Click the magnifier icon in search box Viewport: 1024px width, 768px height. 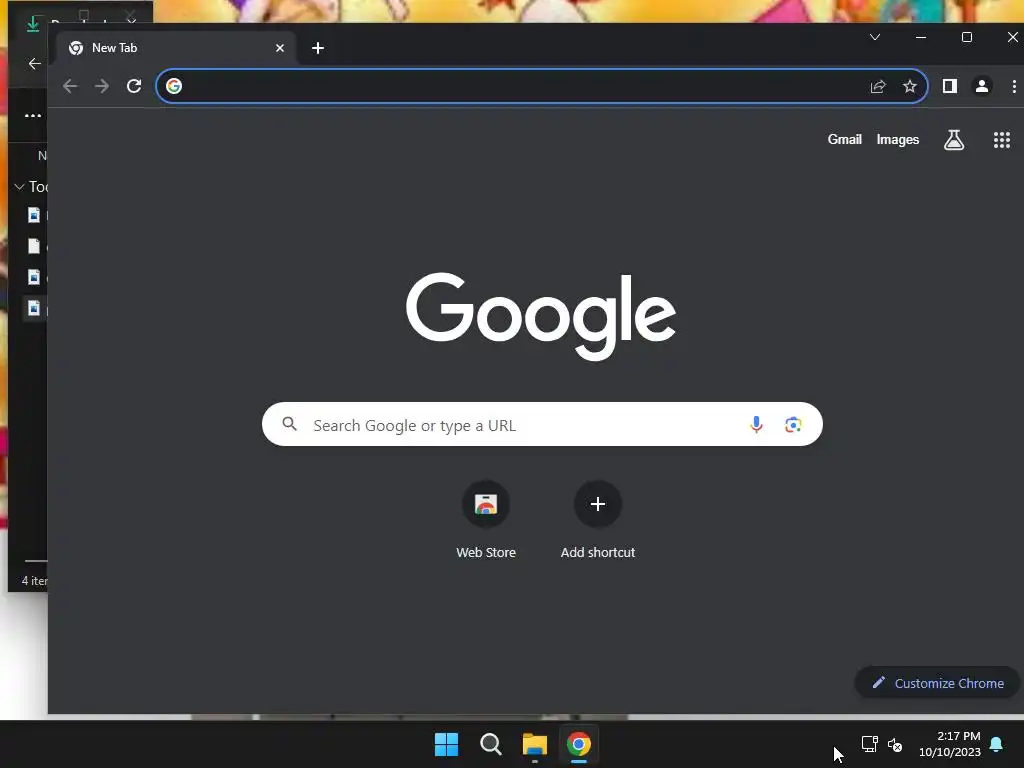pos(289,424)
